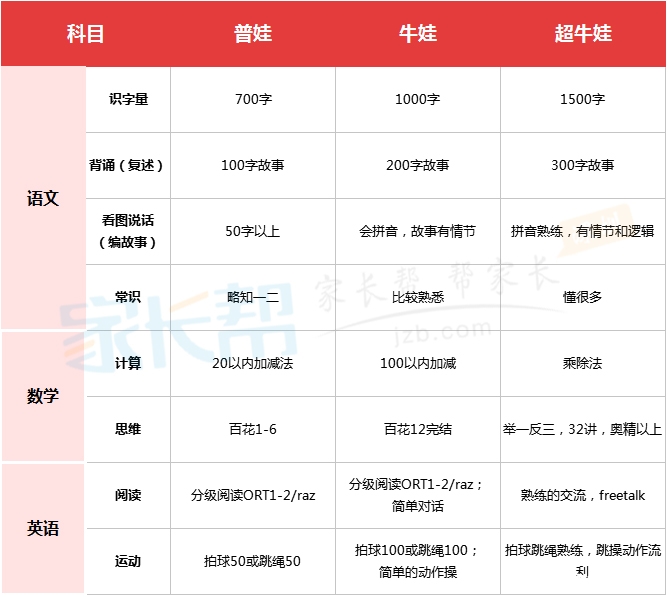Click the 拍球跳绳熟练，跳操动作流利 cell

[x=583, y=561]
